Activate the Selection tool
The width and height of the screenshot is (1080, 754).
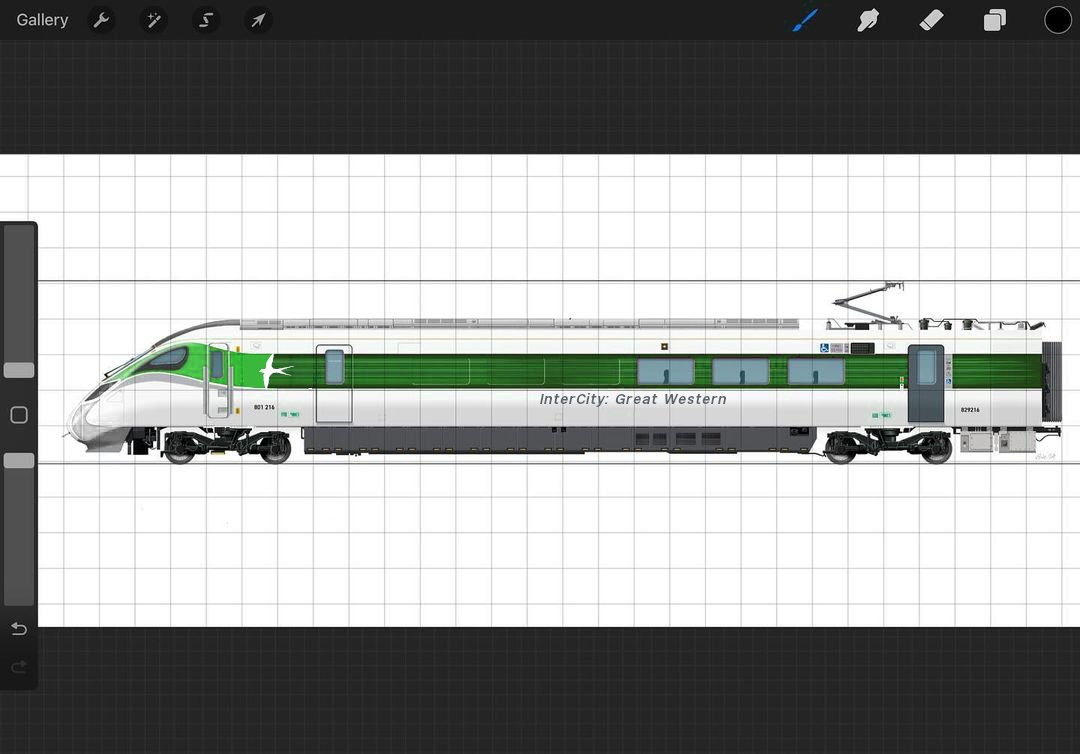(x=205, y=20)
